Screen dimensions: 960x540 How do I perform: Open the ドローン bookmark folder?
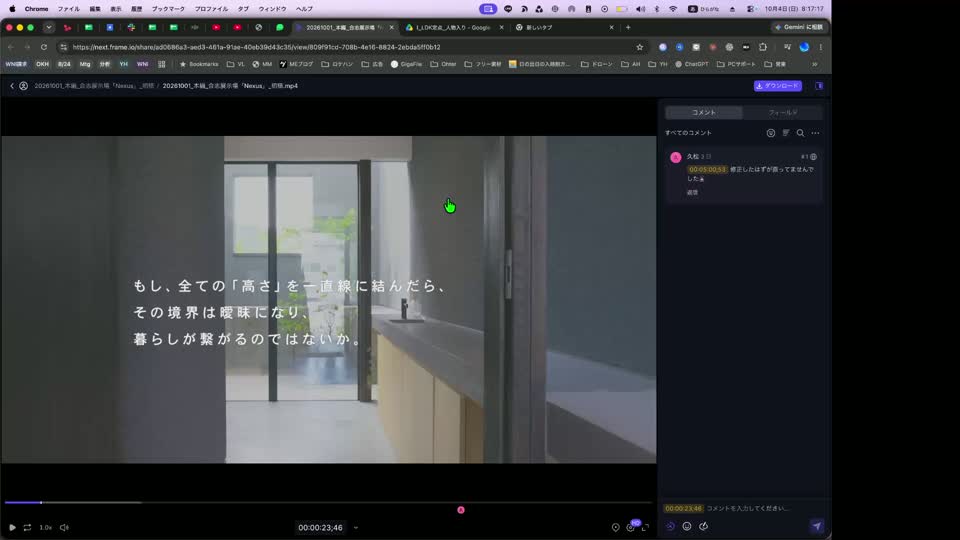tap(597, 64)
